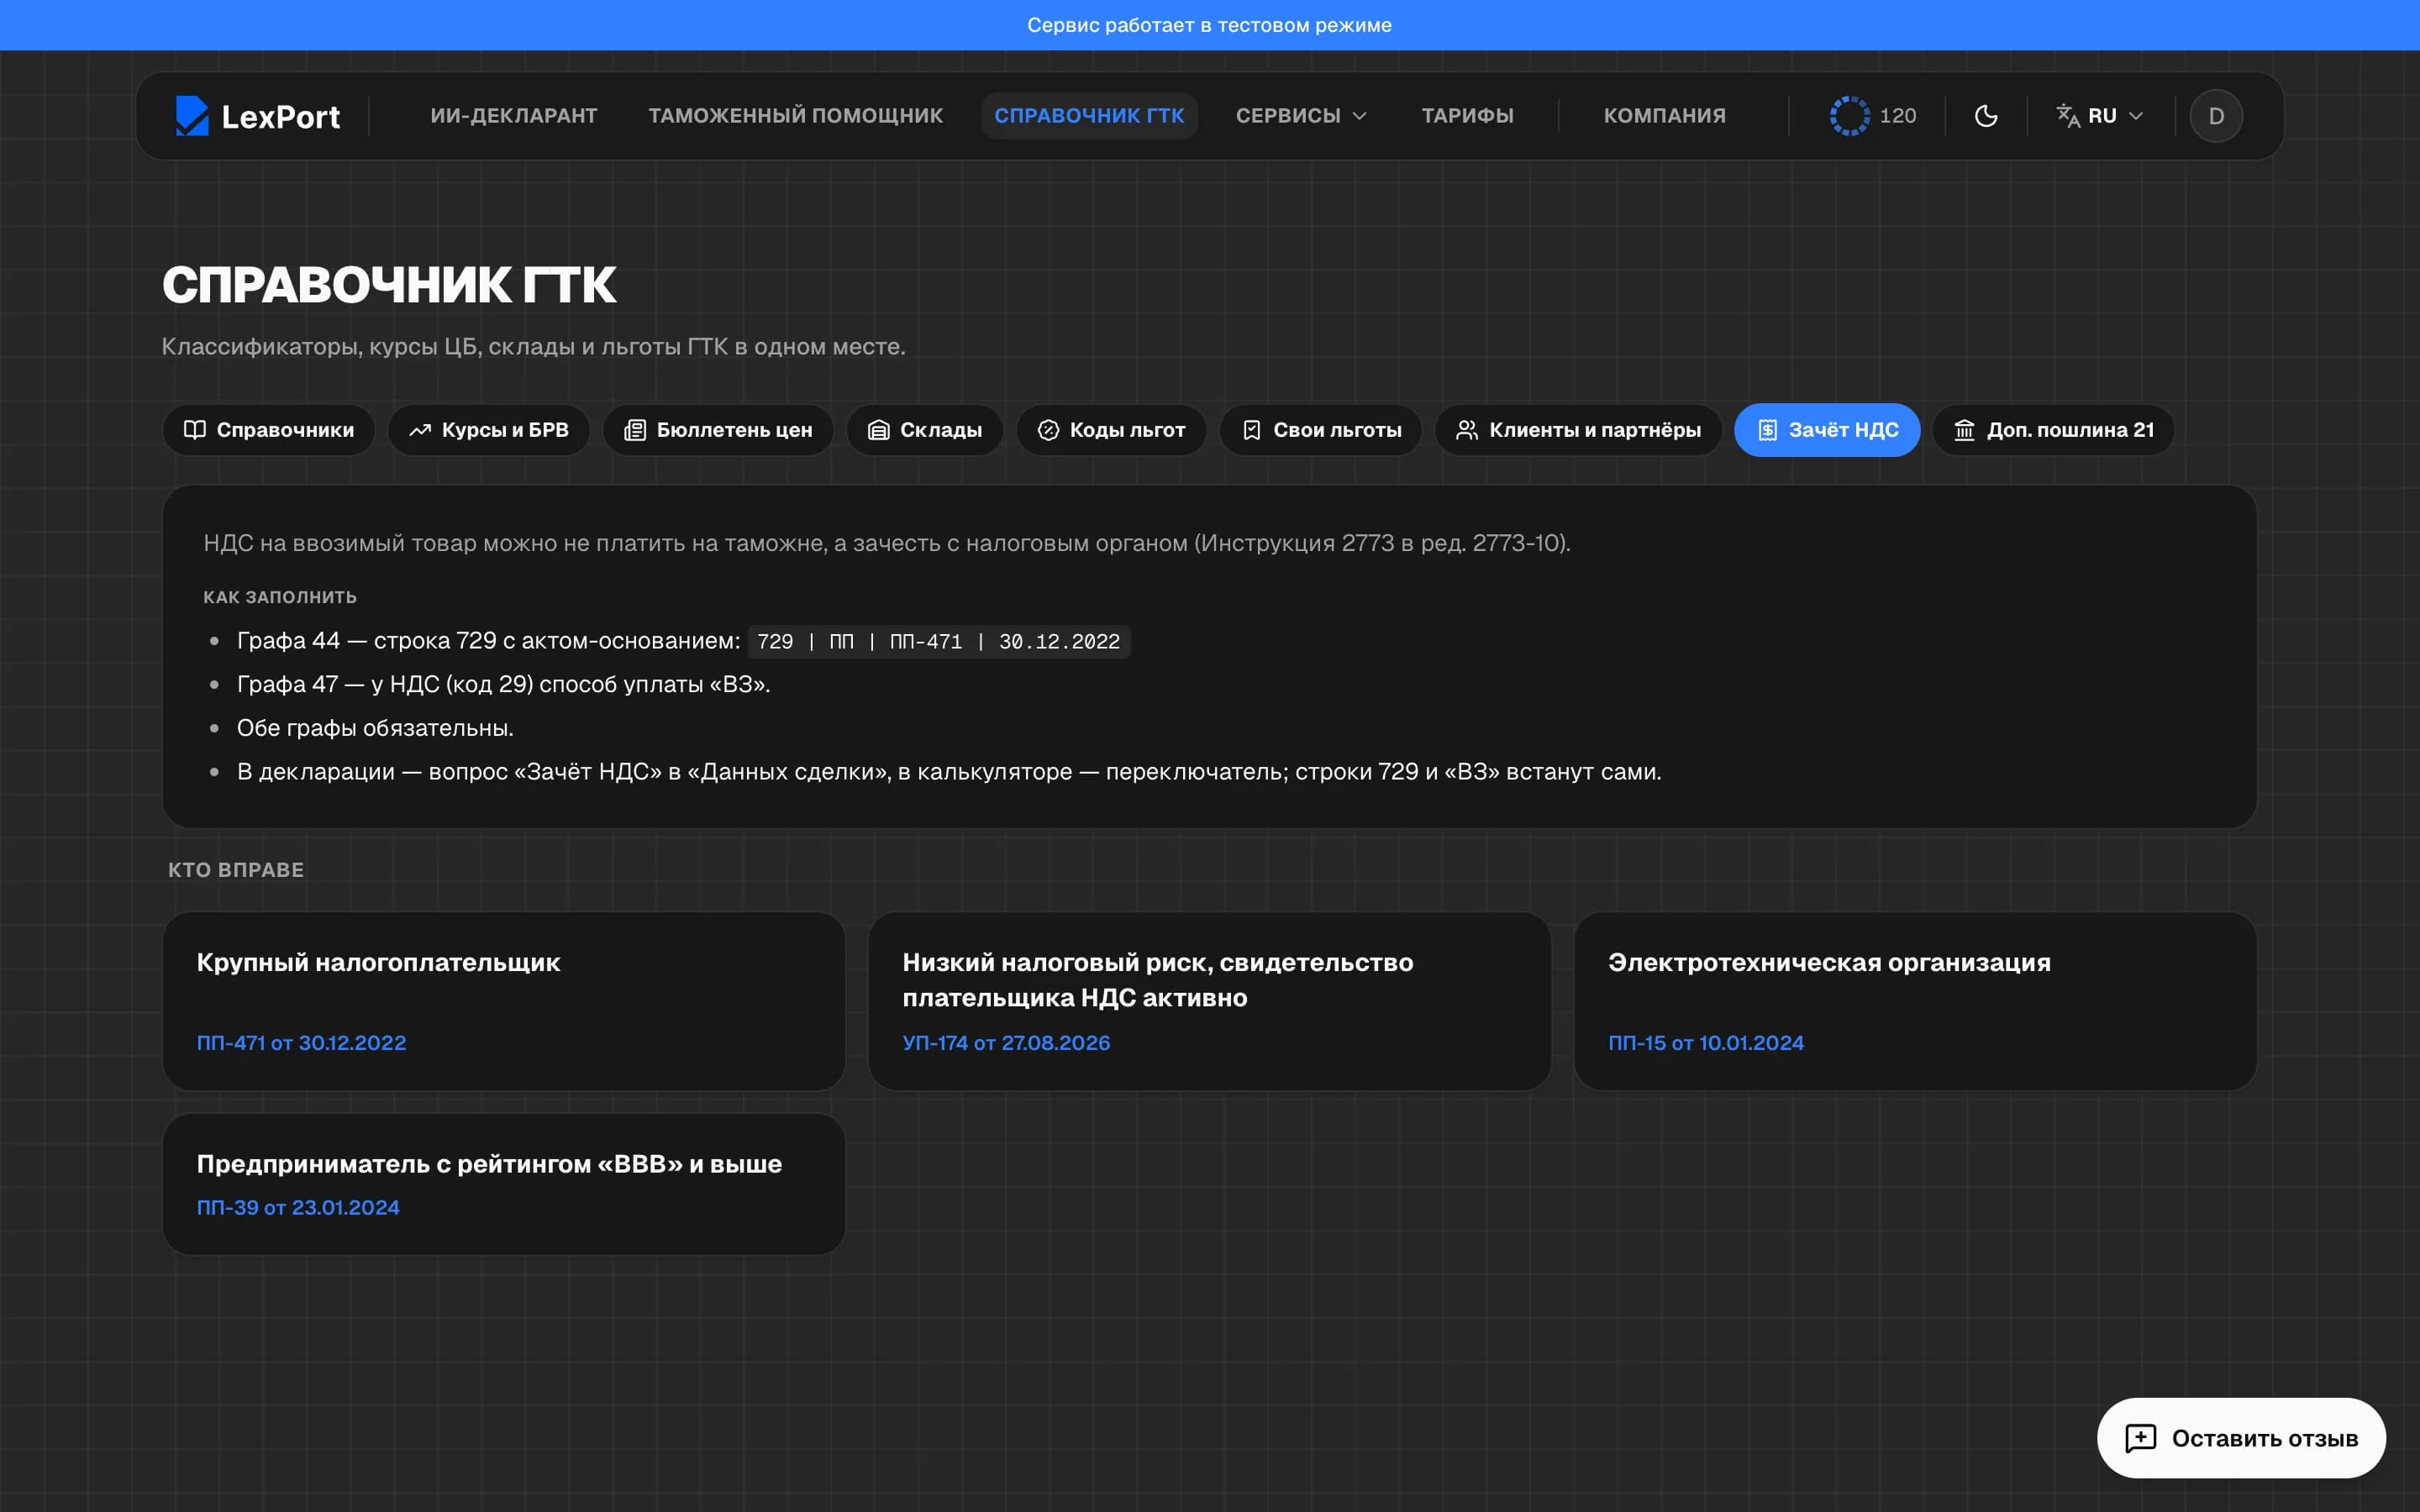Open the Тарифы page
The height and width of the screenshot is (1512, 2420).
click(1467, 116)
